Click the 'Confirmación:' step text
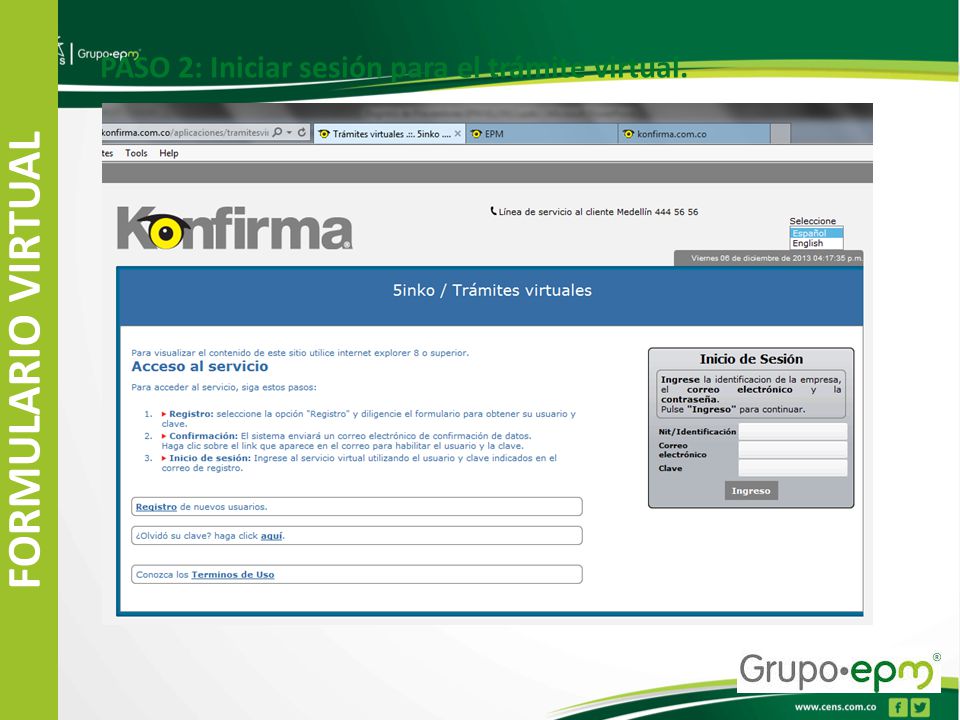The image size is (960, 720). coord(203,436)
